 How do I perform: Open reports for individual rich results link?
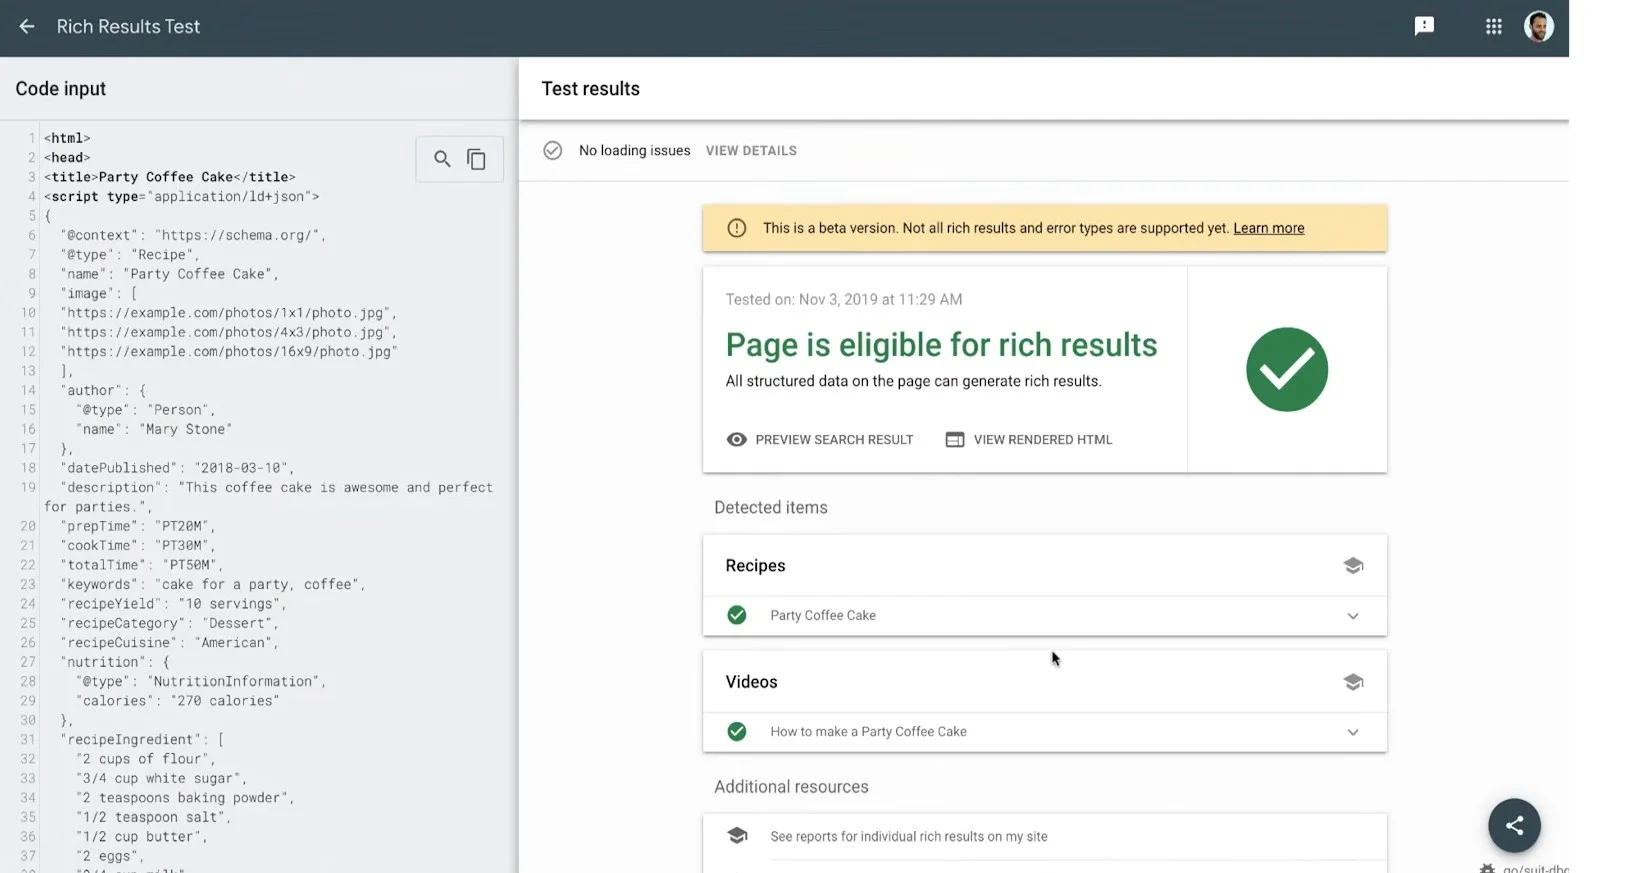(909, 837)
